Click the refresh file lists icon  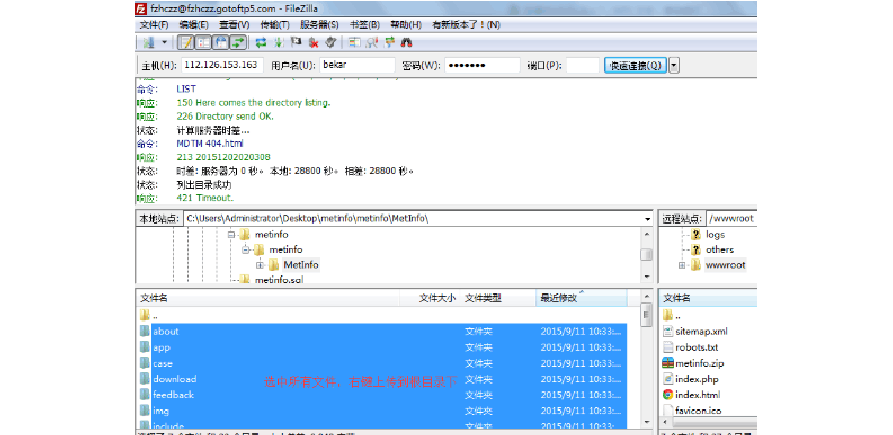point(261,43)
